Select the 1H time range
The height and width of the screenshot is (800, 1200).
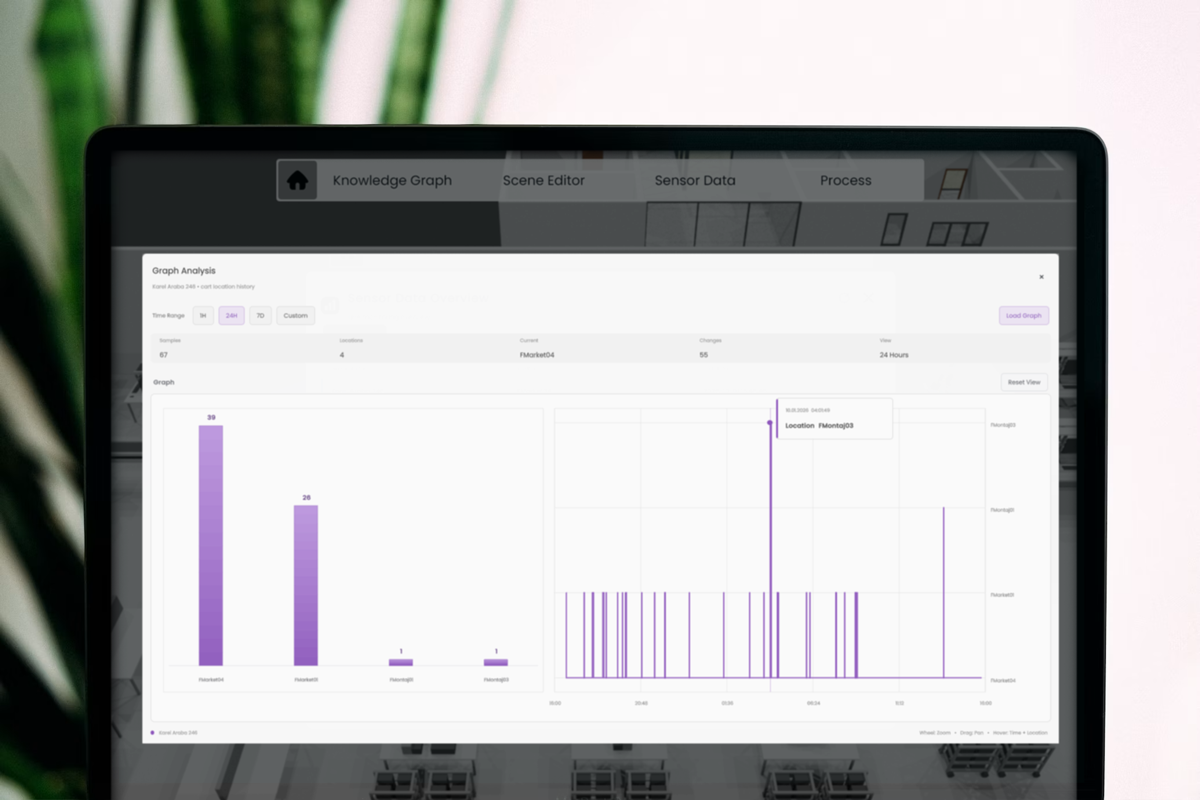[203, 316]
